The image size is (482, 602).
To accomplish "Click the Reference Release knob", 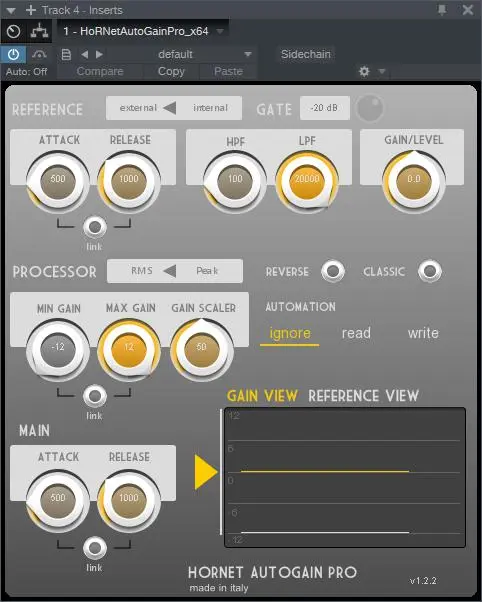I will (129, 181).
